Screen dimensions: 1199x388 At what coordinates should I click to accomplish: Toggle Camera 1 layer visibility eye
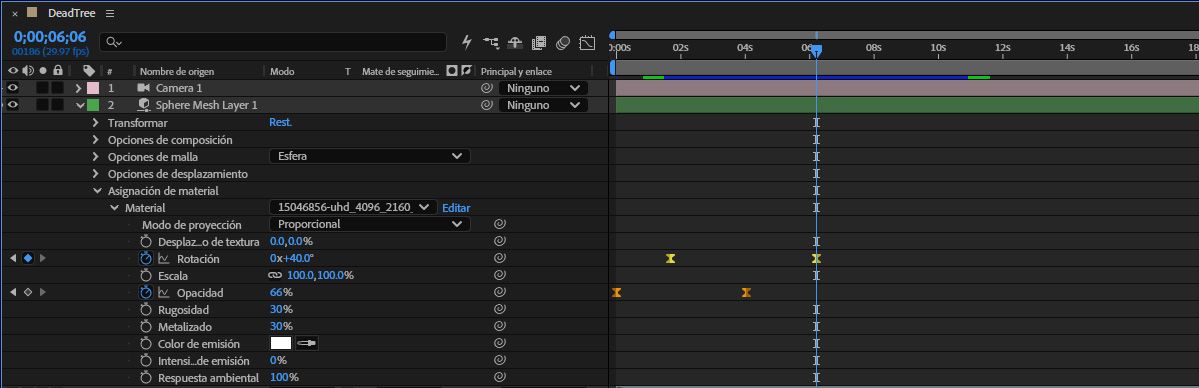[x=12, y=88]
